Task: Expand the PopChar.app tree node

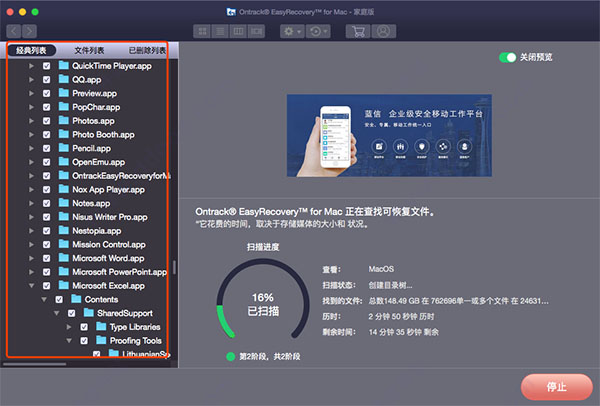Action: (31, 107)
